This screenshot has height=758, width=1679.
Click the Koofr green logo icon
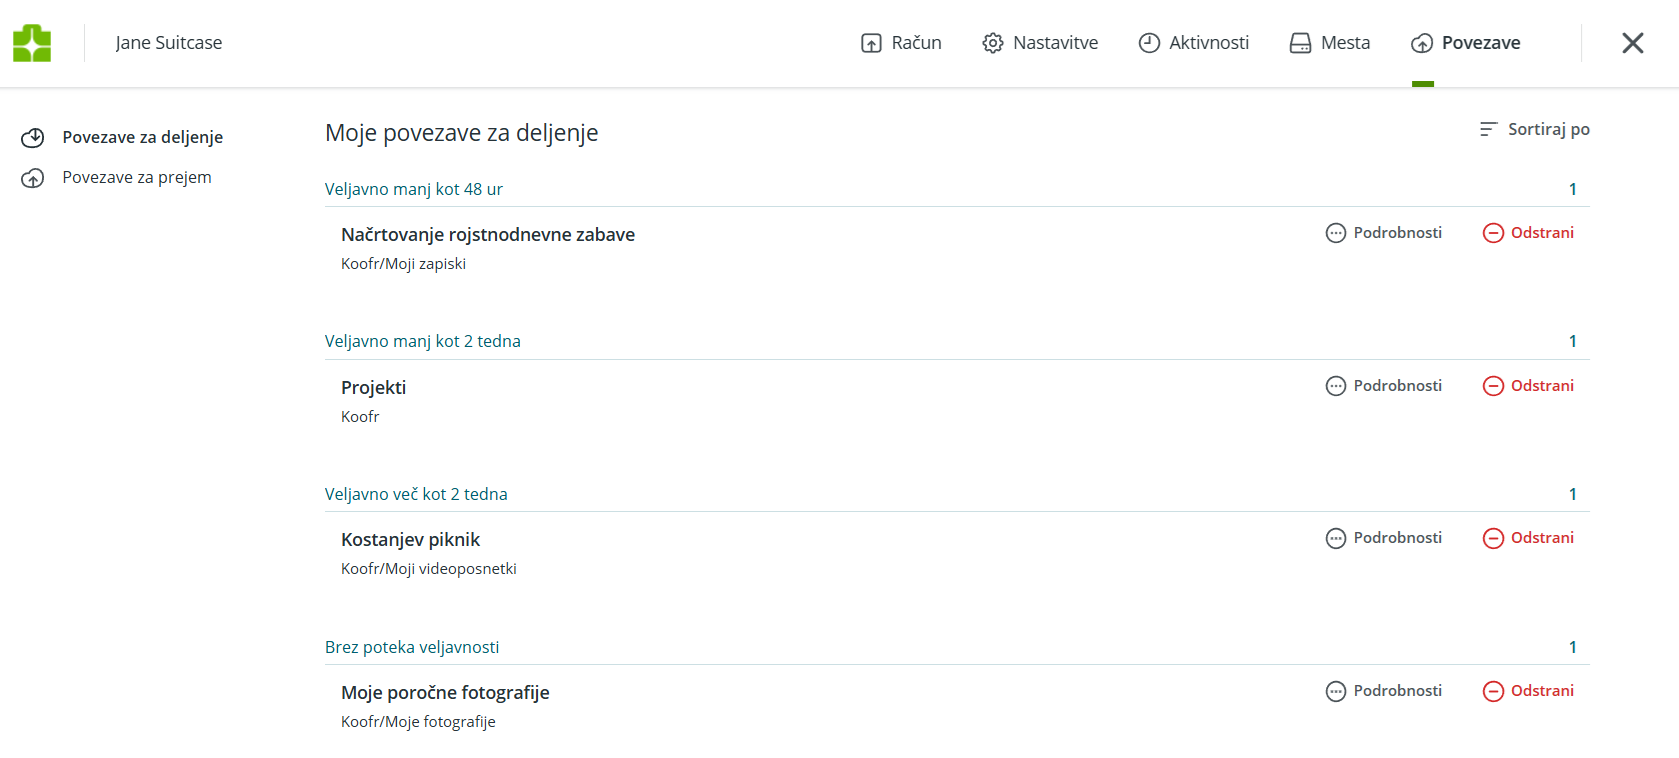click(x=32, y=43)
